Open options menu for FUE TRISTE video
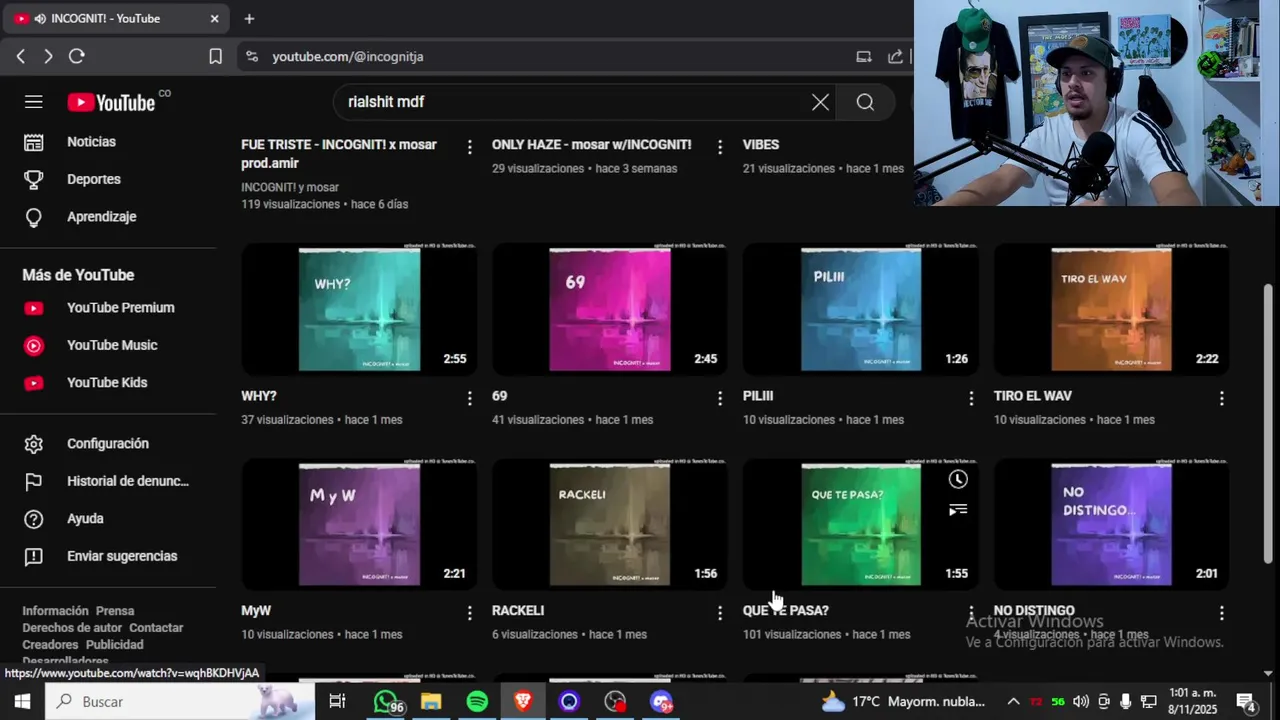The width and height of the screenshot is (1280, 720). pos(469,147)
